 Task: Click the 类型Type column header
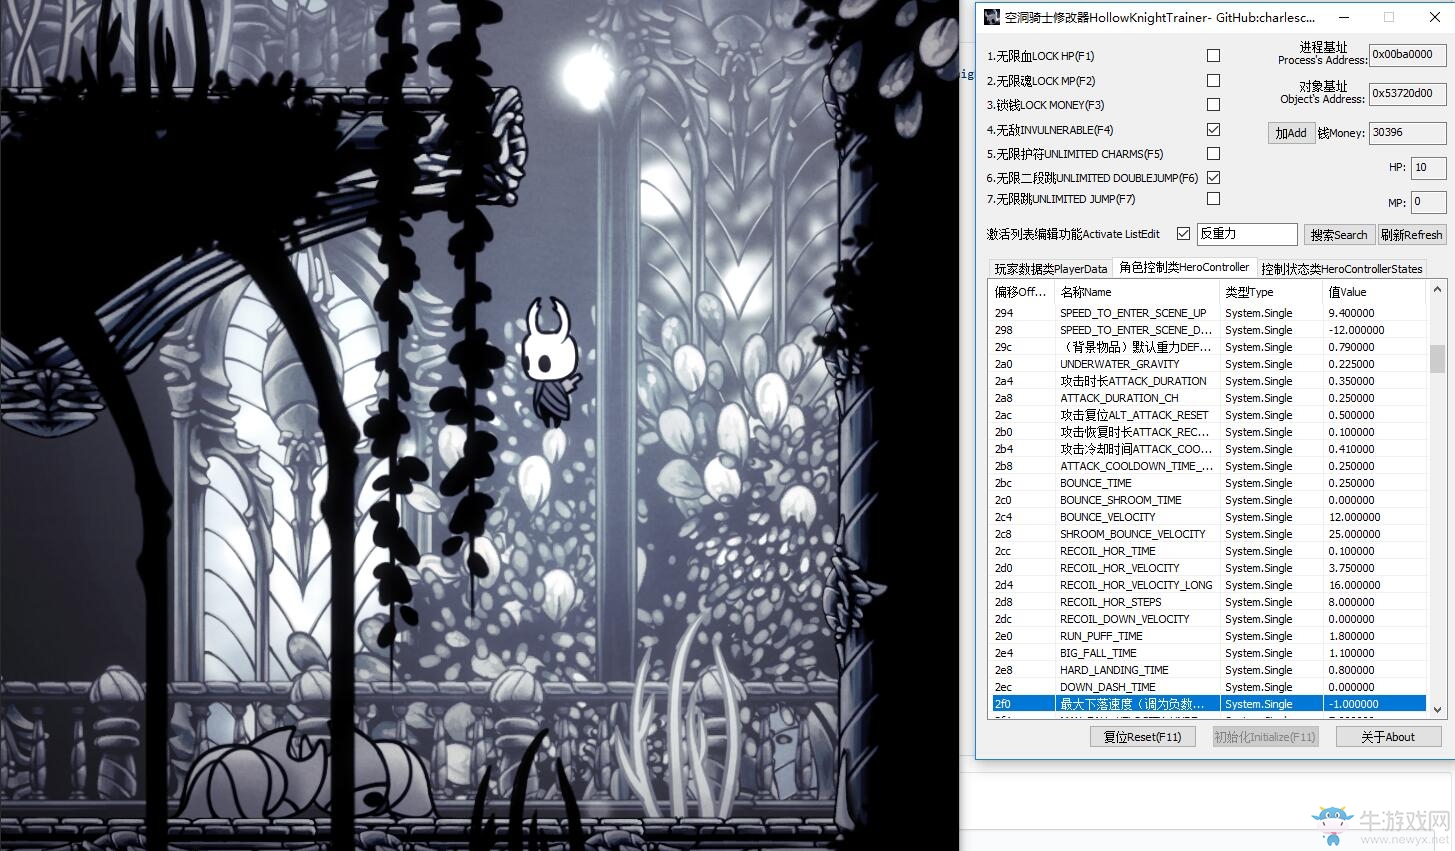(1270, 292)
